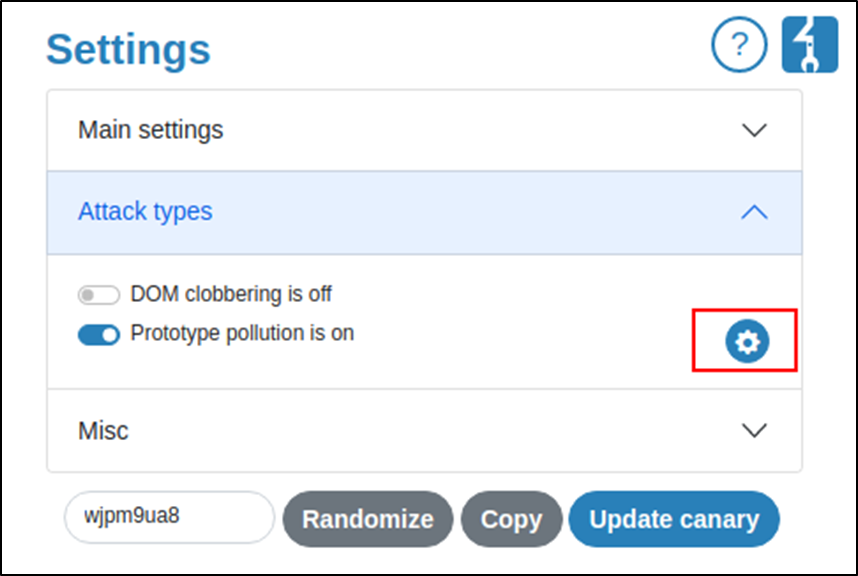Click the 'DOM clobbering is off' label
Viewport: 858px width, 576px height.
tap(231, 295)
